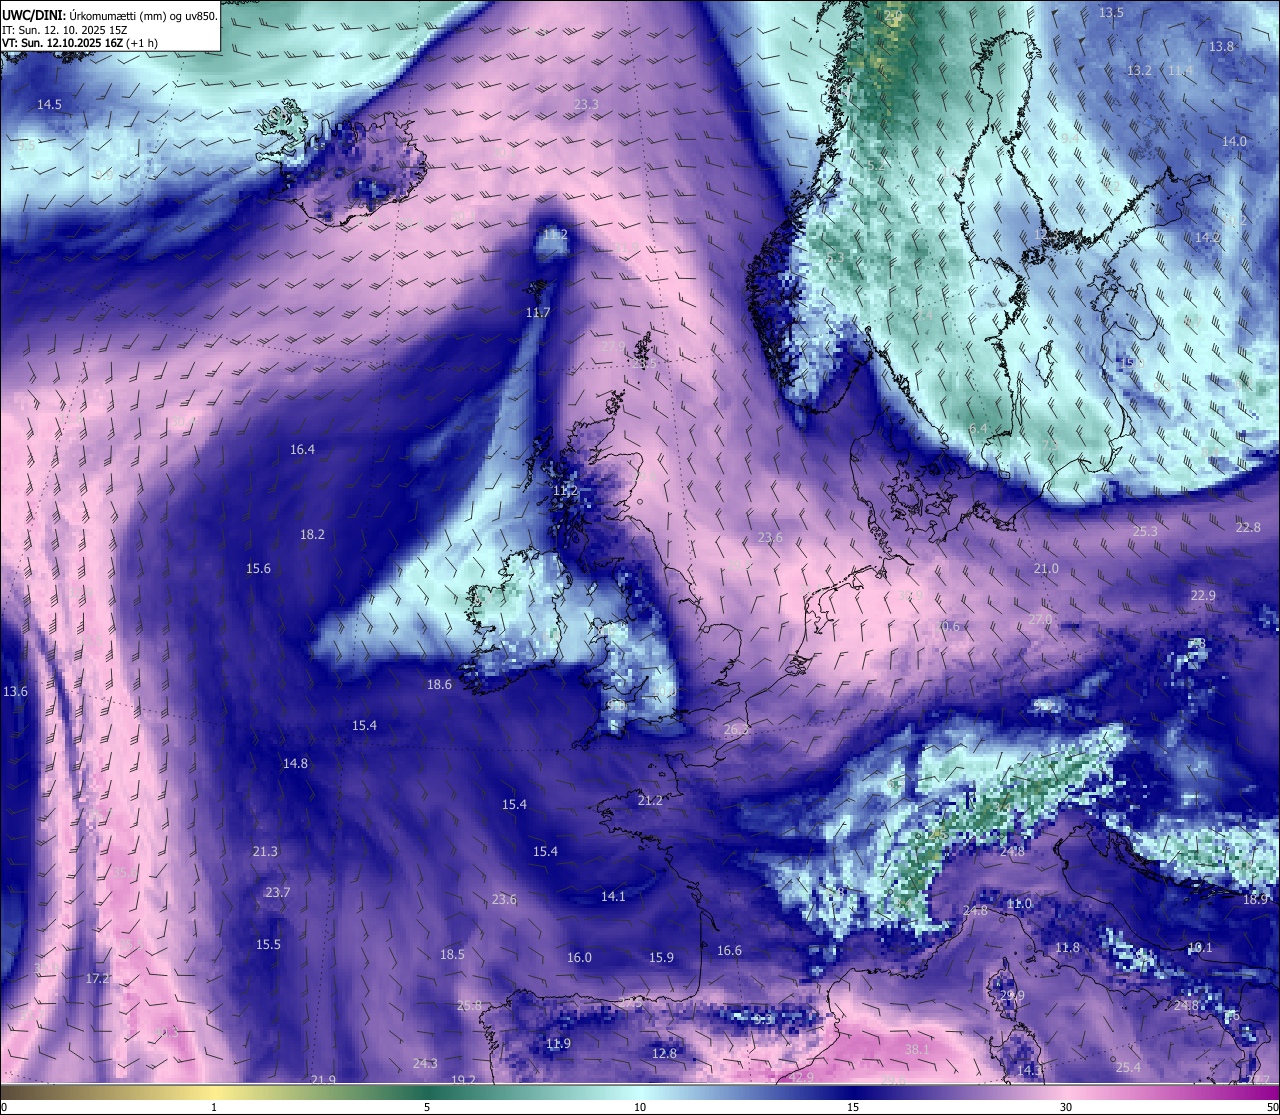Click the 13.8 value at the top right

pos(1221,47)
